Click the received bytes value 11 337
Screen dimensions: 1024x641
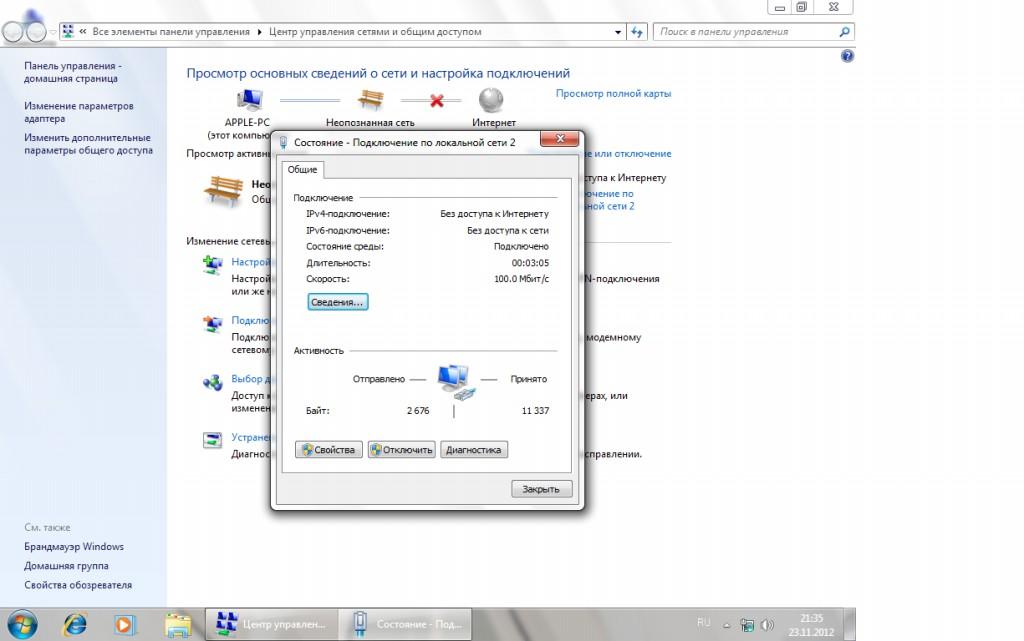click(x=536, y=411)
